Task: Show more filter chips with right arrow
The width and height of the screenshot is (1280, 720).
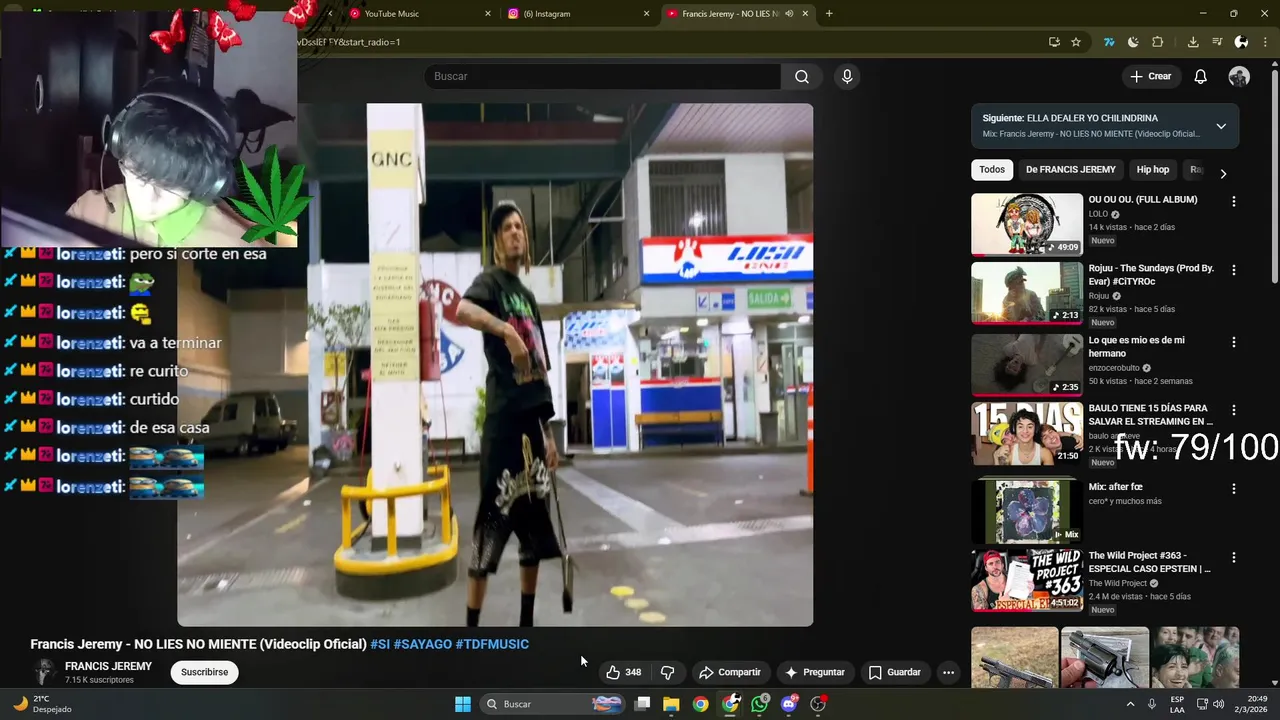Action: pos(1222,173)
